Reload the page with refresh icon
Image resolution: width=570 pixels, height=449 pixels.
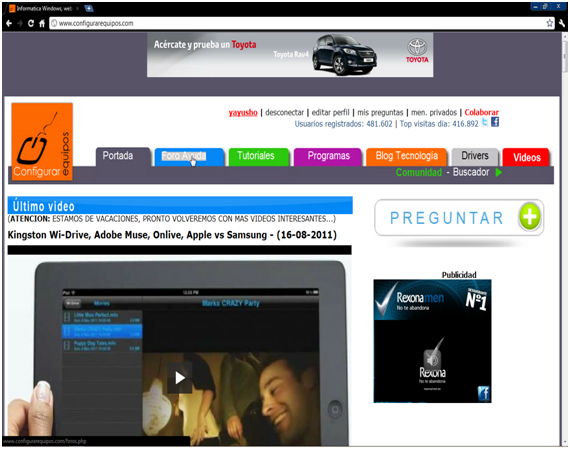[31, 23]
